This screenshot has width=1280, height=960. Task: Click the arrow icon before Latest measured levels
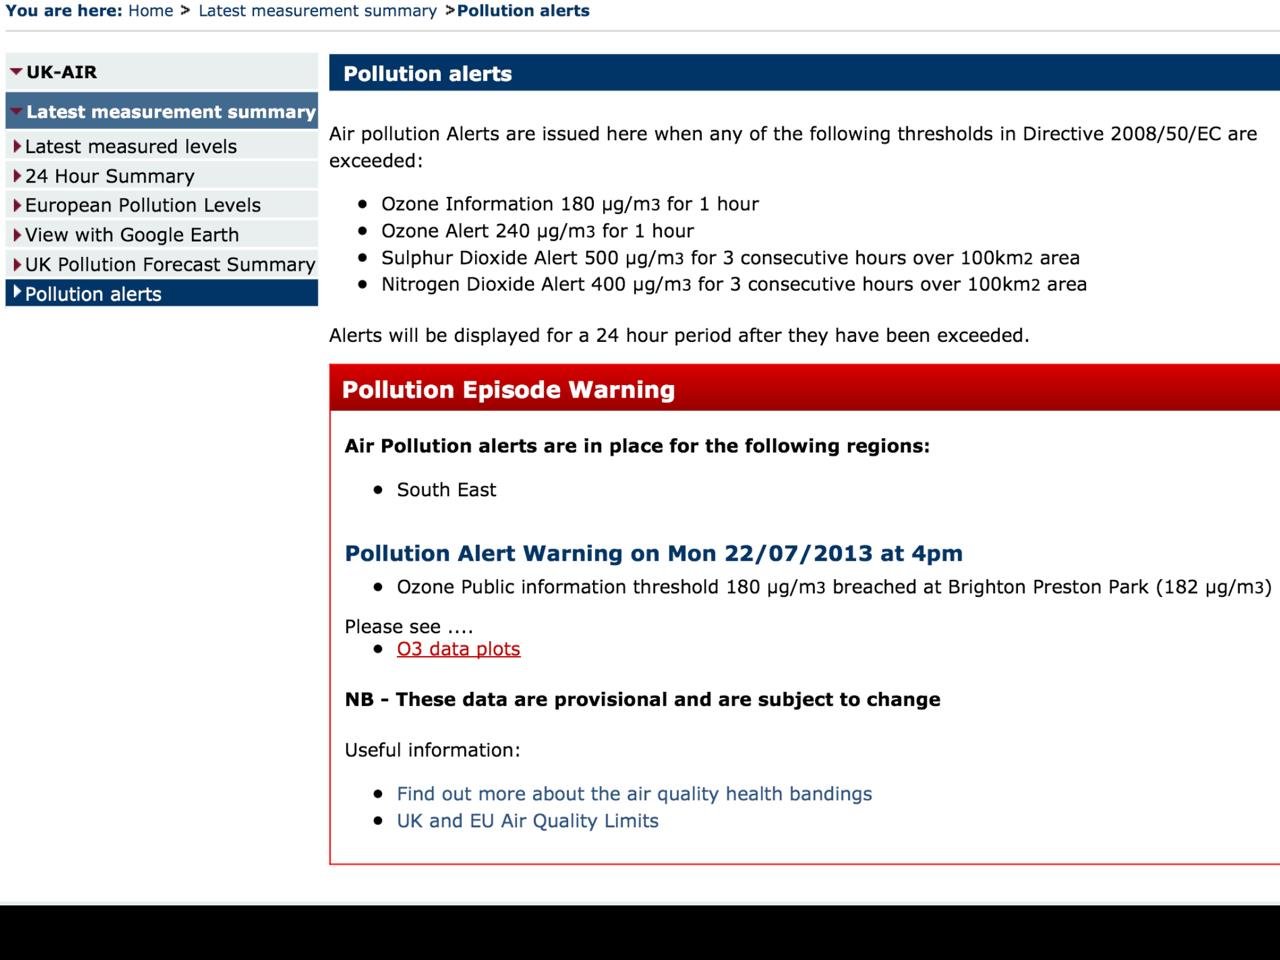17,146
